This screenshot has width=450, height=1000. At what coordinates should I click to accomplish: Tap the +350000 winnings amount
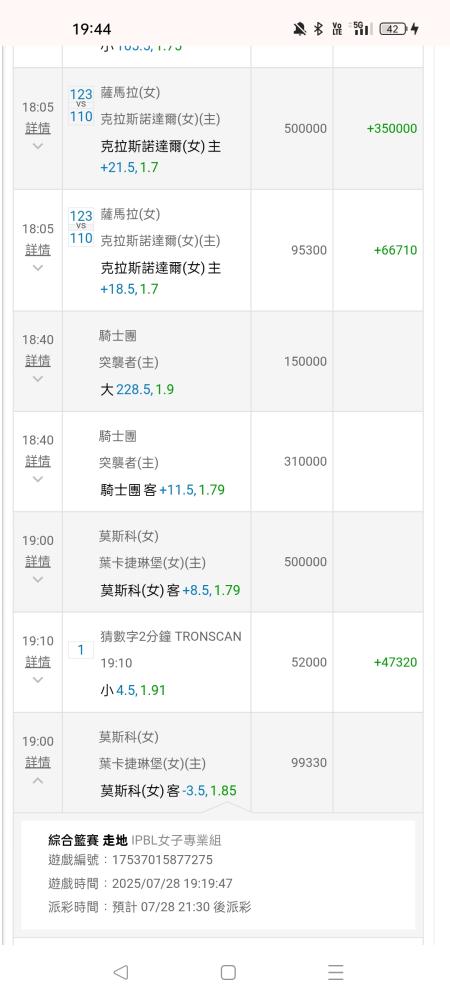[x=392, y=128]
